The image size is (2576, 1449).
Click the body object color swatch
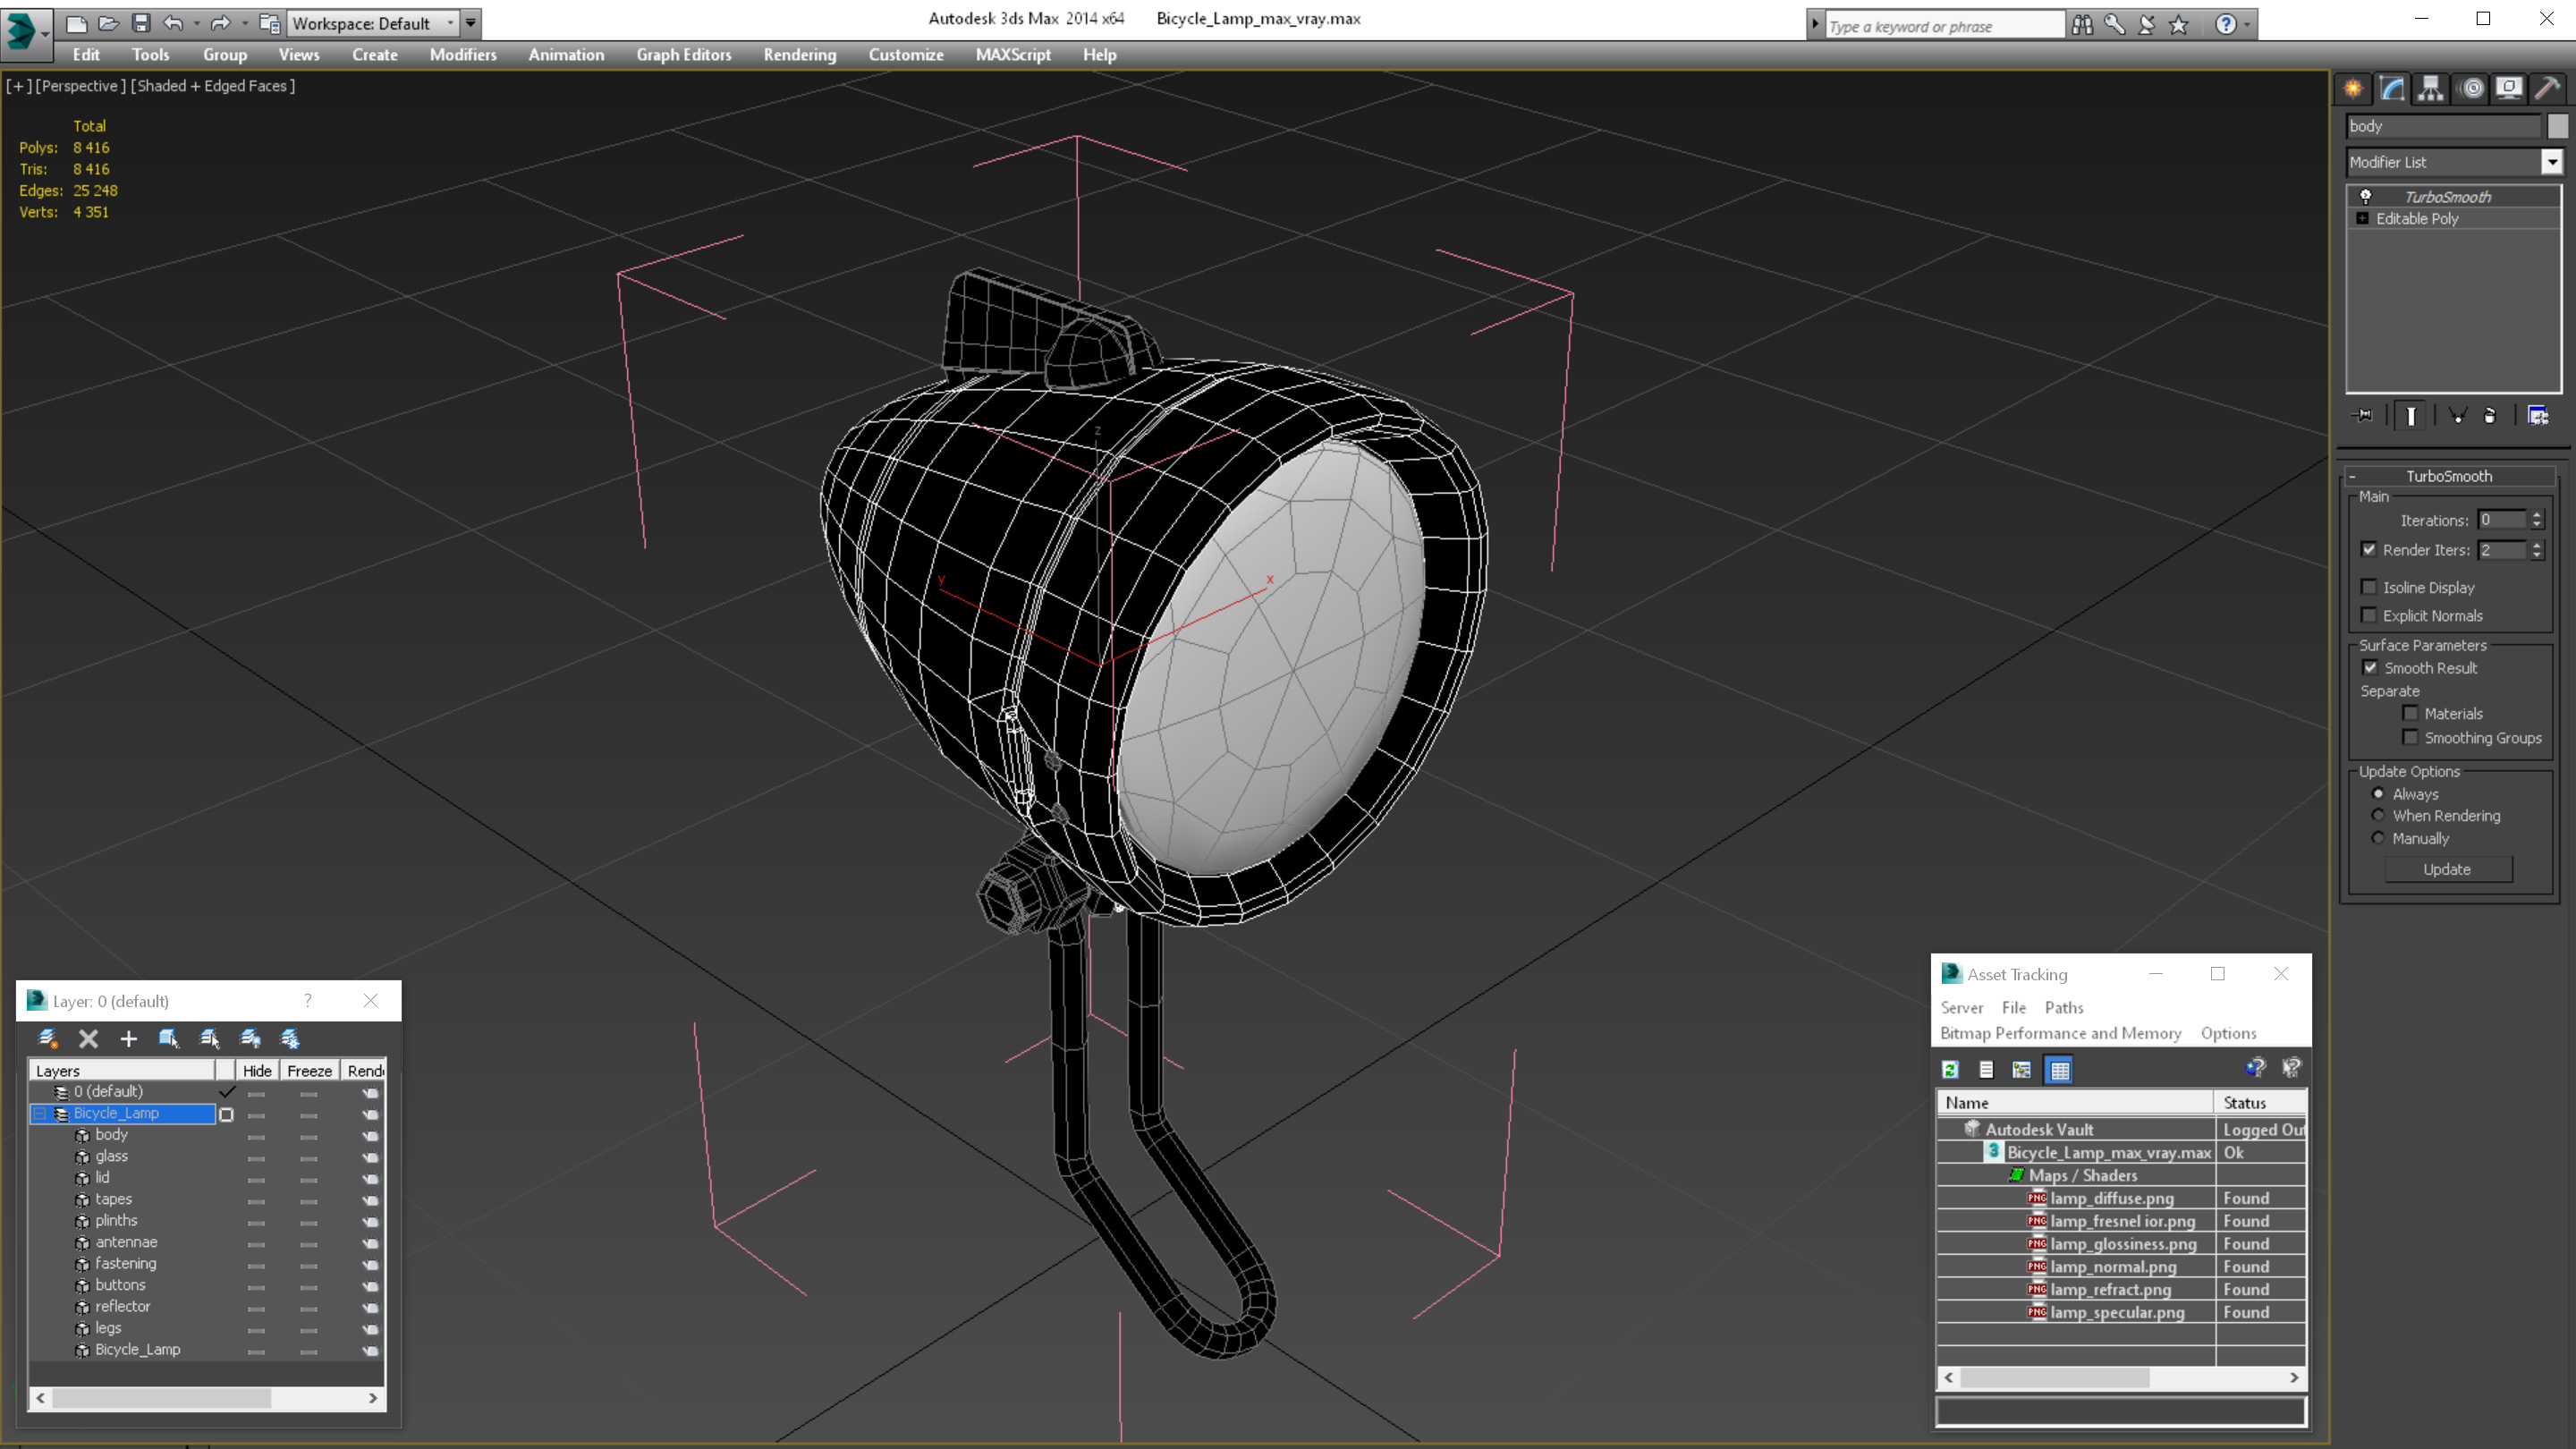(2557, 126)
